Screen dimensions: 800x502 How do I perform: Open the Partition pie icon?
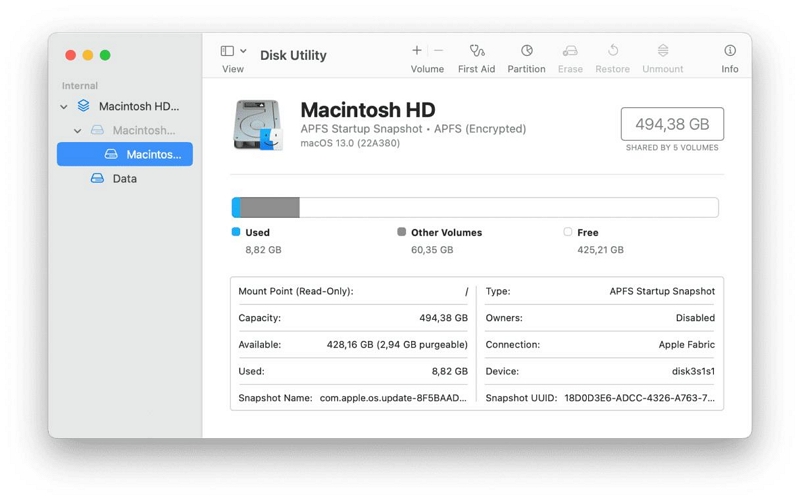pos(527,50)
